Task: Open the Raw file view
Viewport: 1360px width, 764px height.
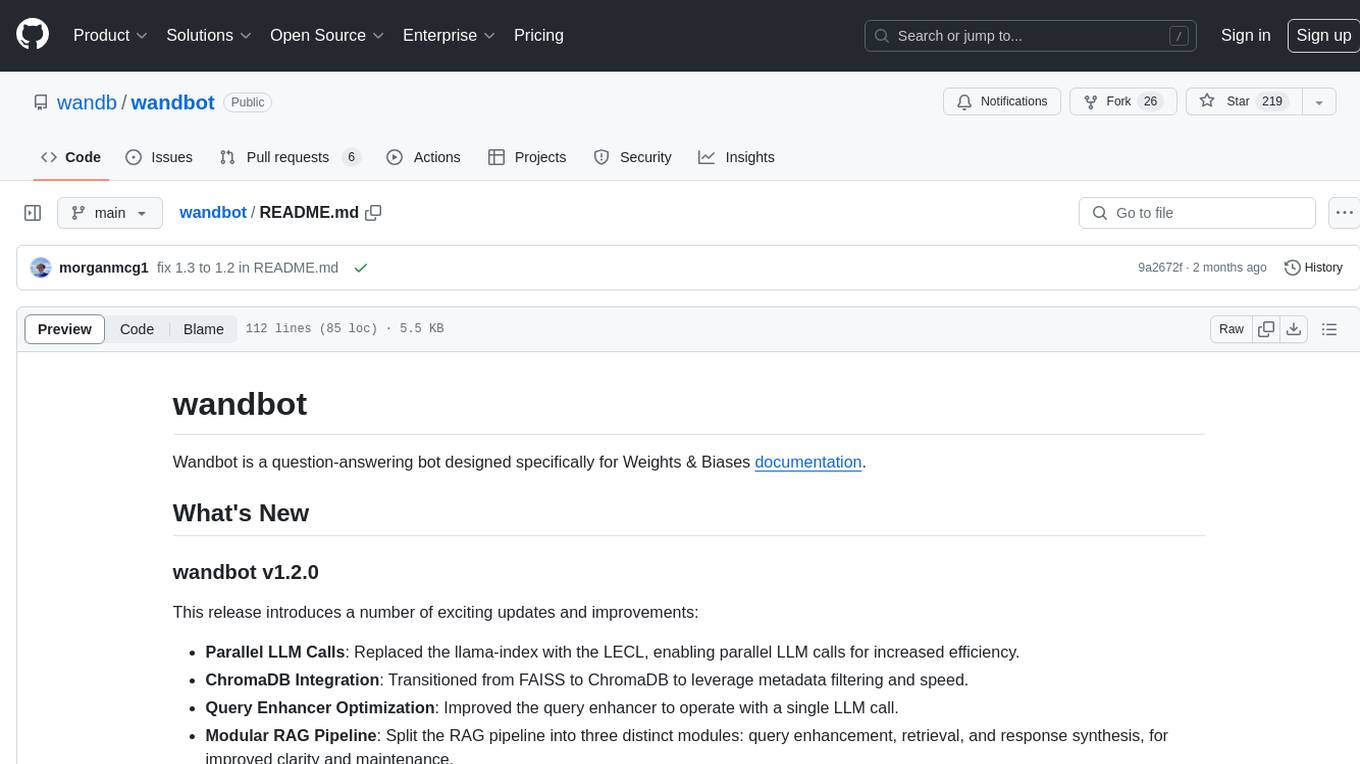Action: click(x=1231, y=329)
